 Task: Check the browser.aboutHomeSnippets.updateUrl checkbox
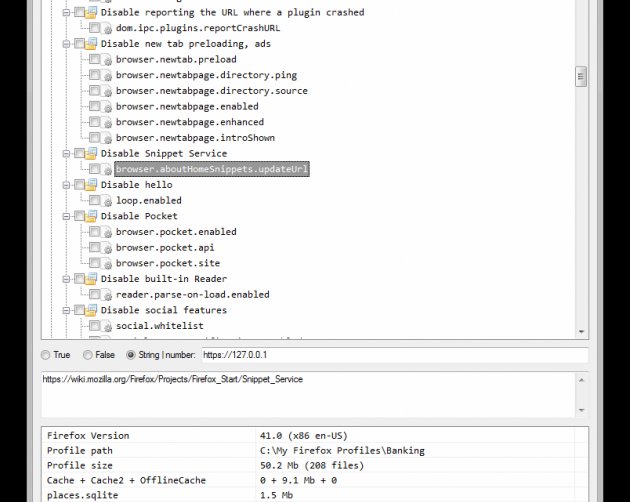[95, 169]
